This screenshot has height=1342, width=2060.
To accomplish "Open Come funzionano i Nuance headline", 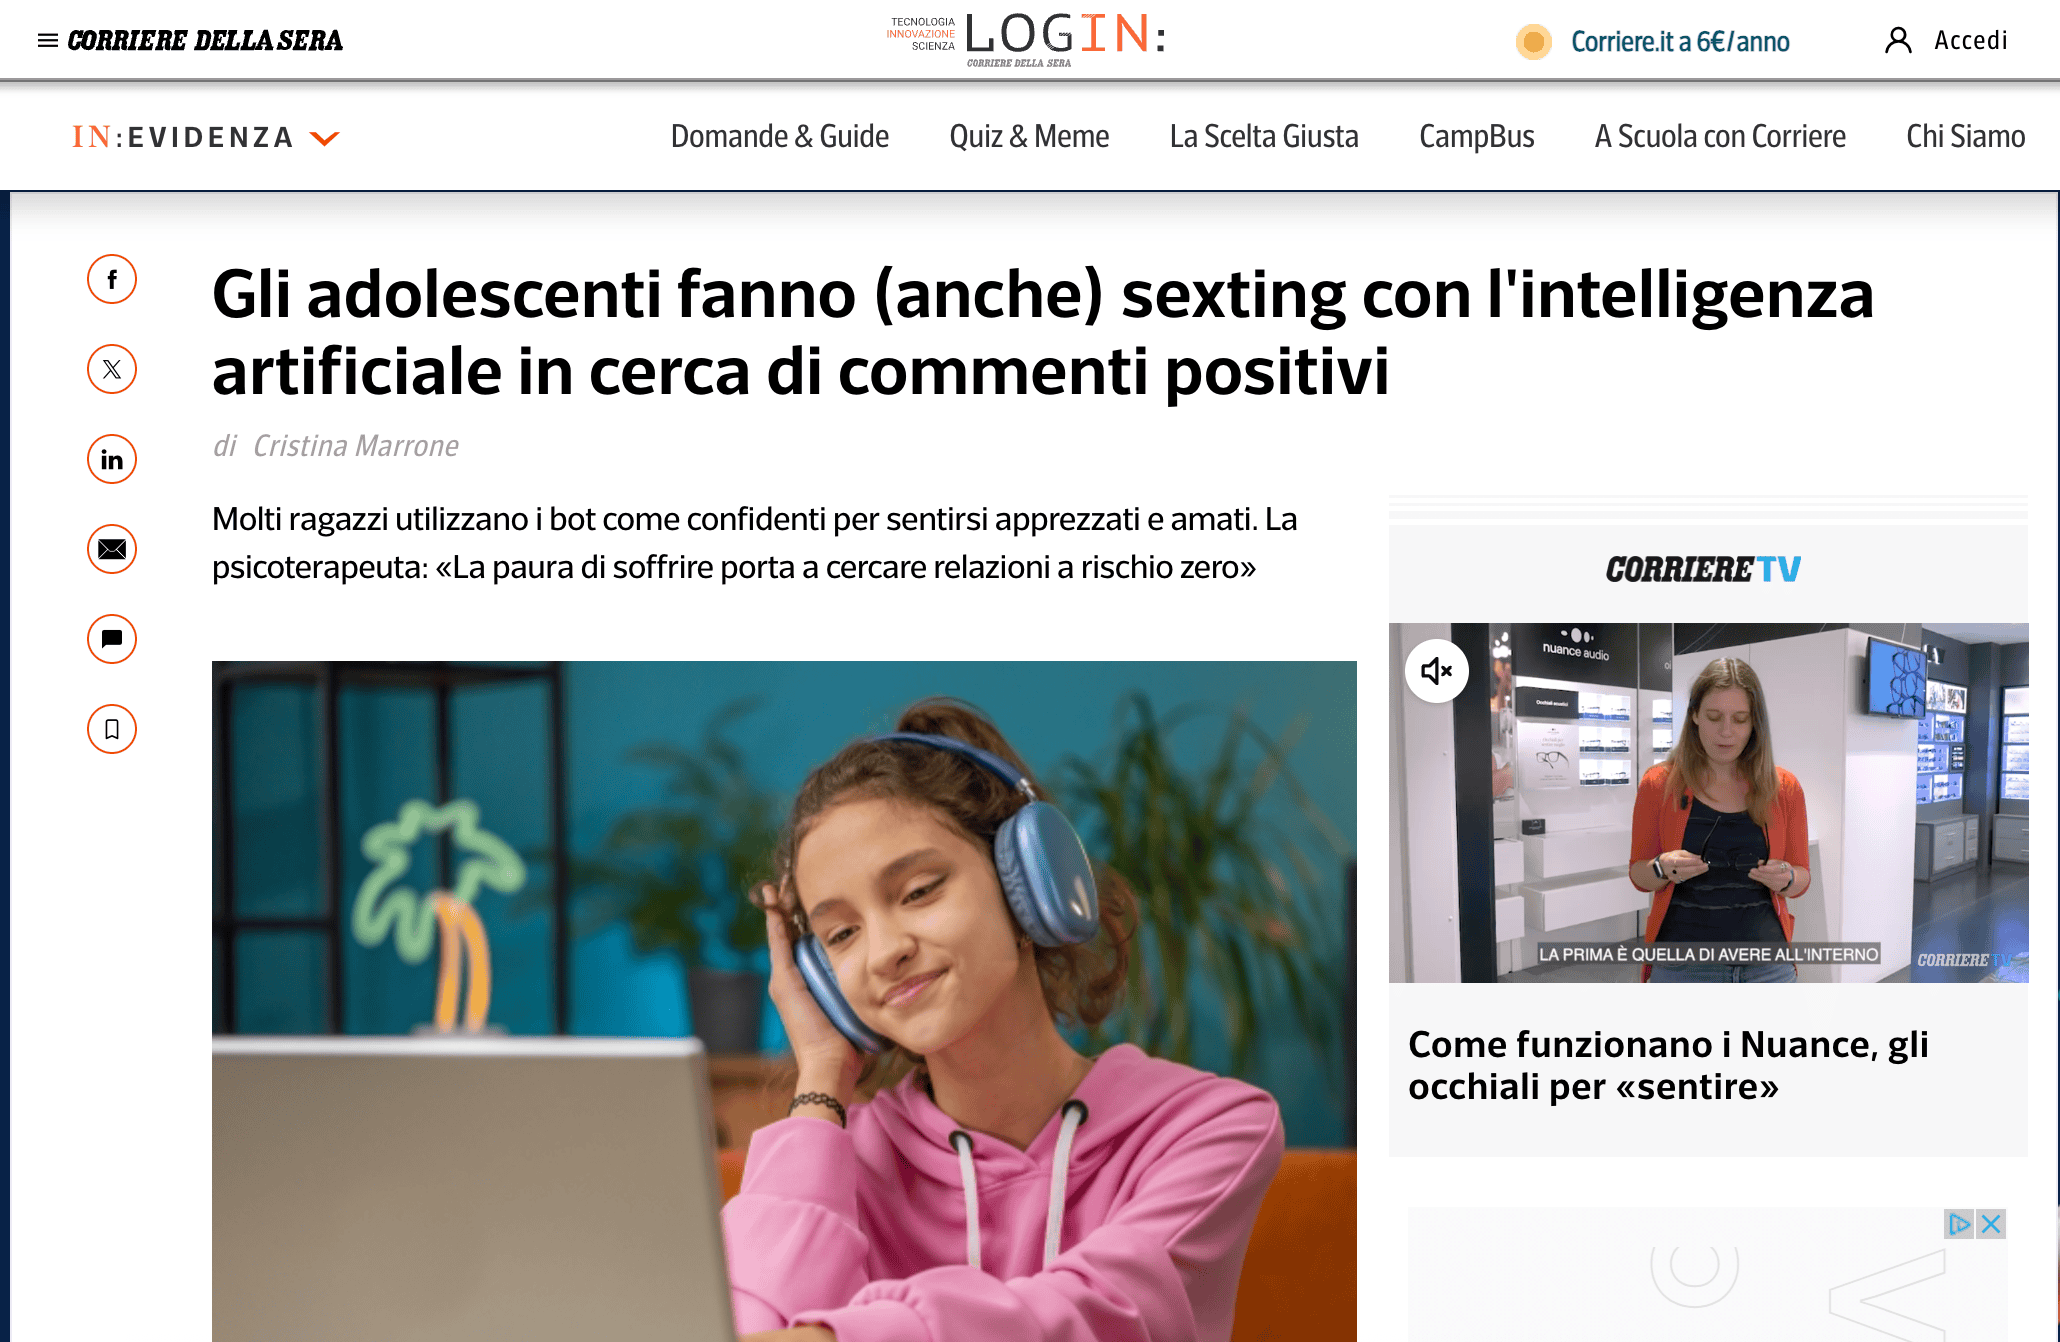I will [1668, 1065].
